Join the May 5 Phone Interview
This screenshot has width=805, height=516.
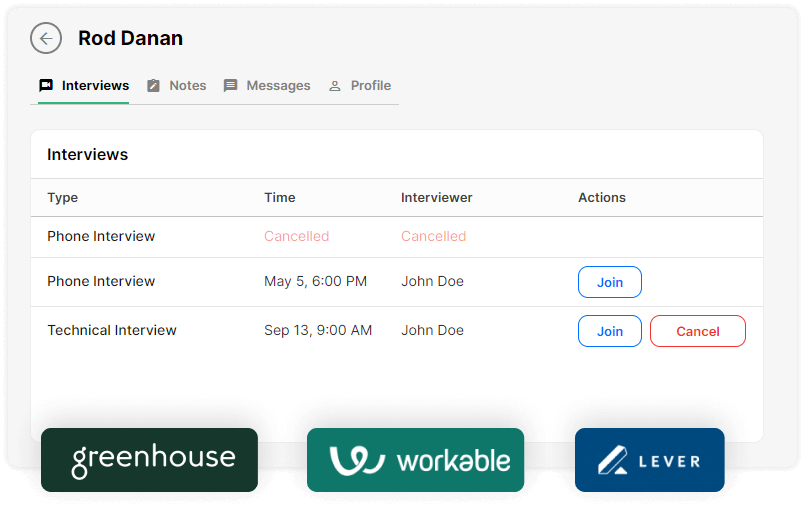click(610, 282)
